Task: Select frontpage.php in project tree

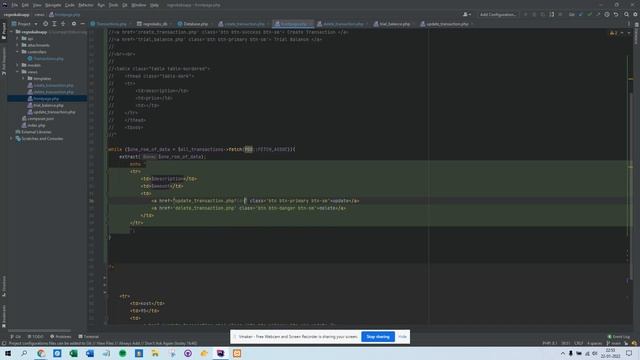Action: (x=47, y=99)
